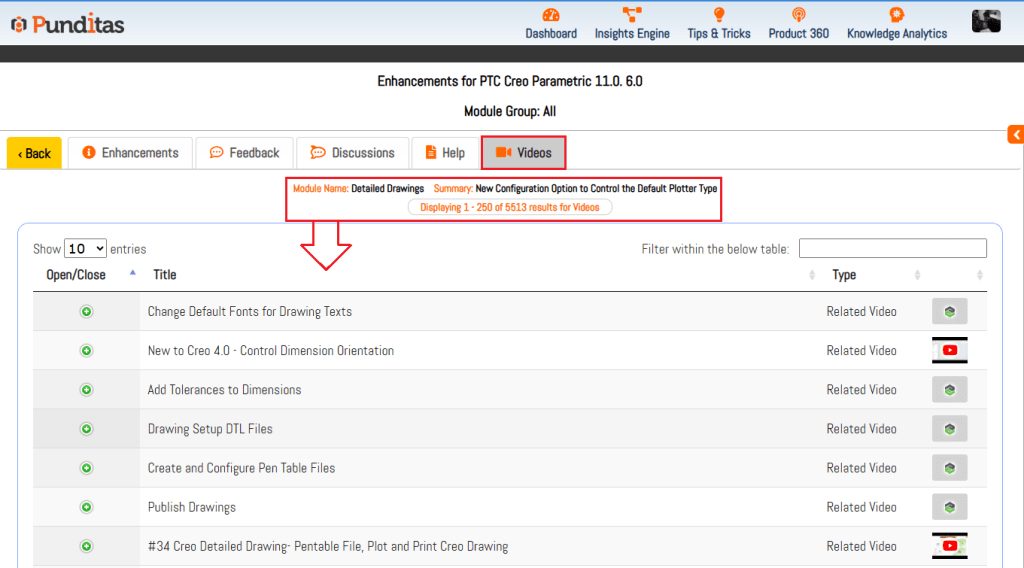The height and width of the screenshot is (568, 1024).
Task: Switch to the Discussions tab
Action: click(x=352, y=153)
